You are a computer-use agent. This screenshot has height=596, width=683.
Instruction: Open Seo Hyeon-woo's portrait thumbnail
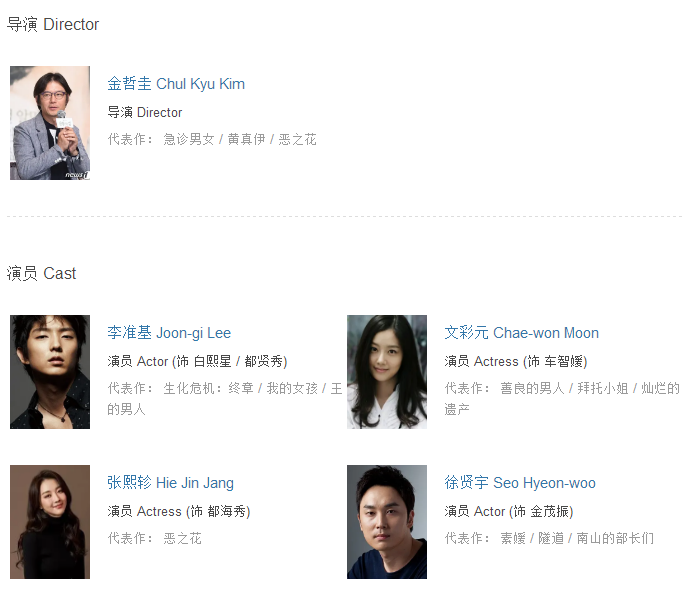pos(387,522)
